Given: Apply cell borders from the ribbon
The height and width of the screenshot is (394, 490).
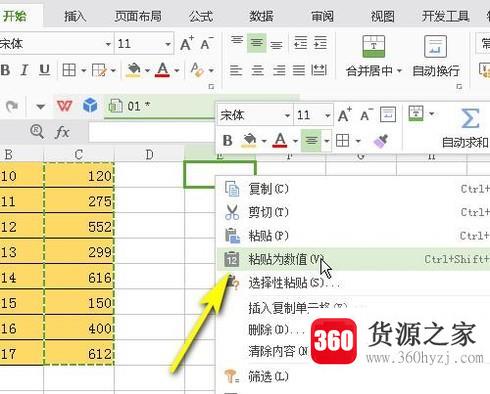Looking at the screenshot, I should 69,70.
